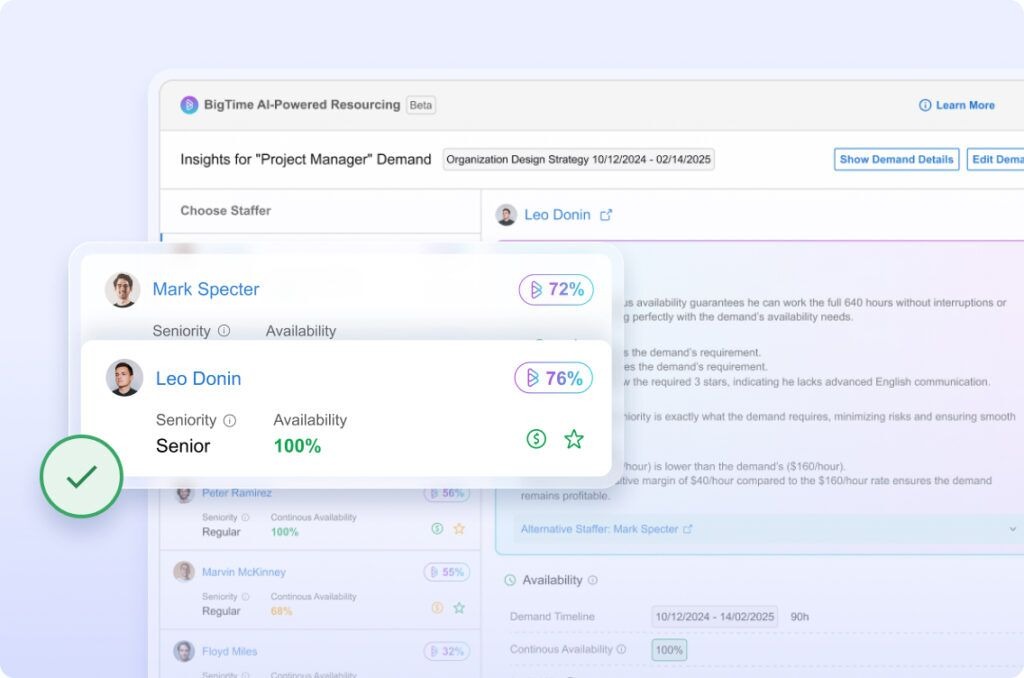Click the dollar icon on Leo Donin's card

536,439
